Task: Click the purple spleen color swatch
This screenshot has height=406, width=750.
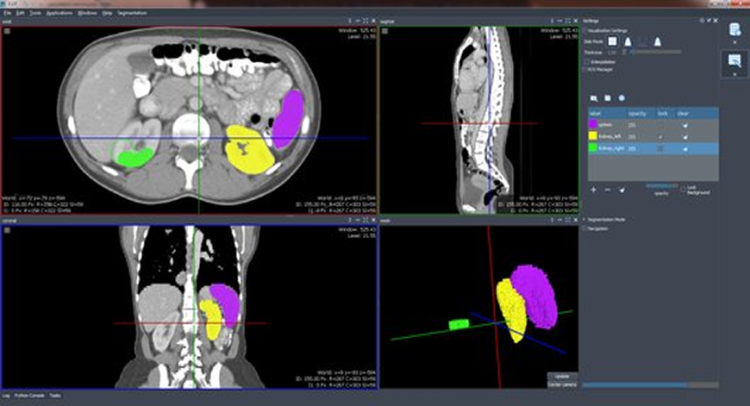Action: coord(590,124)
